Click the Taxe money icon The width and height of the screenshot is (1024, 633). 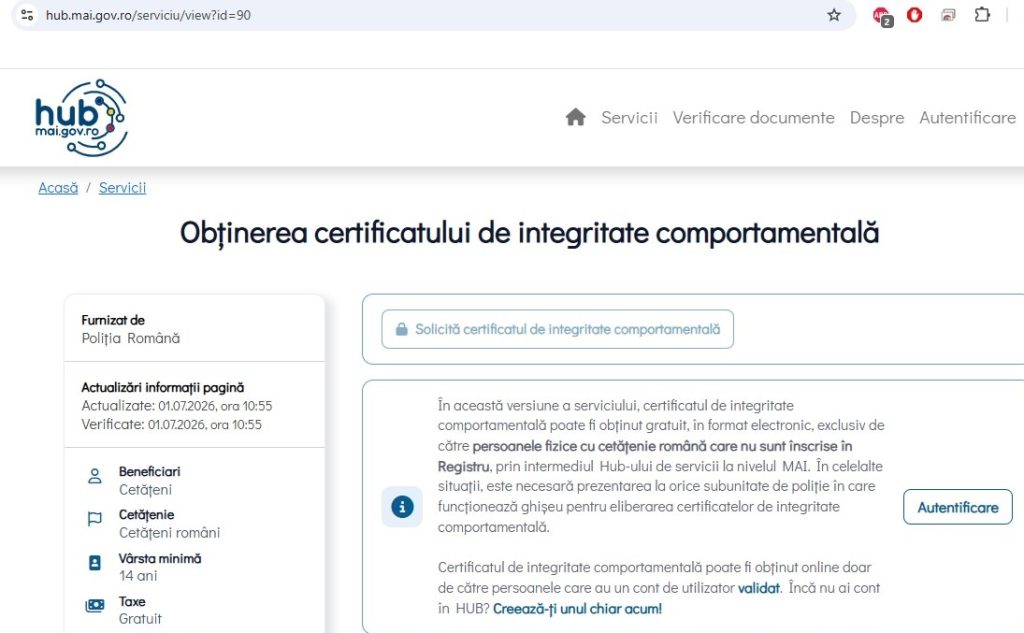[95, 606]
